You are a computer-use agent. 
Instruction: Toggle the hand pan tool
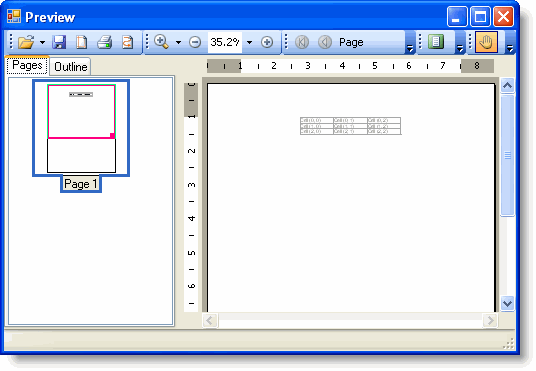[486, 42]
